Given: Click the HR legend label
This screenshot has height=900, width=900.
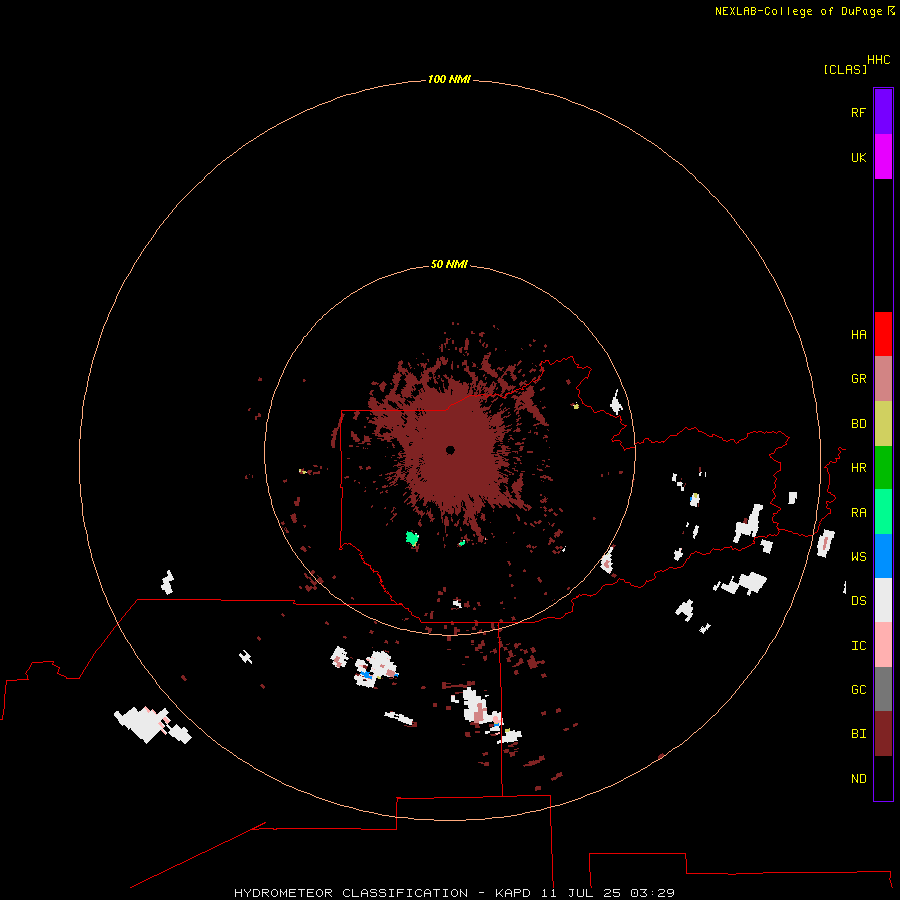Looking at the screenshot, I should coord(858,468).
